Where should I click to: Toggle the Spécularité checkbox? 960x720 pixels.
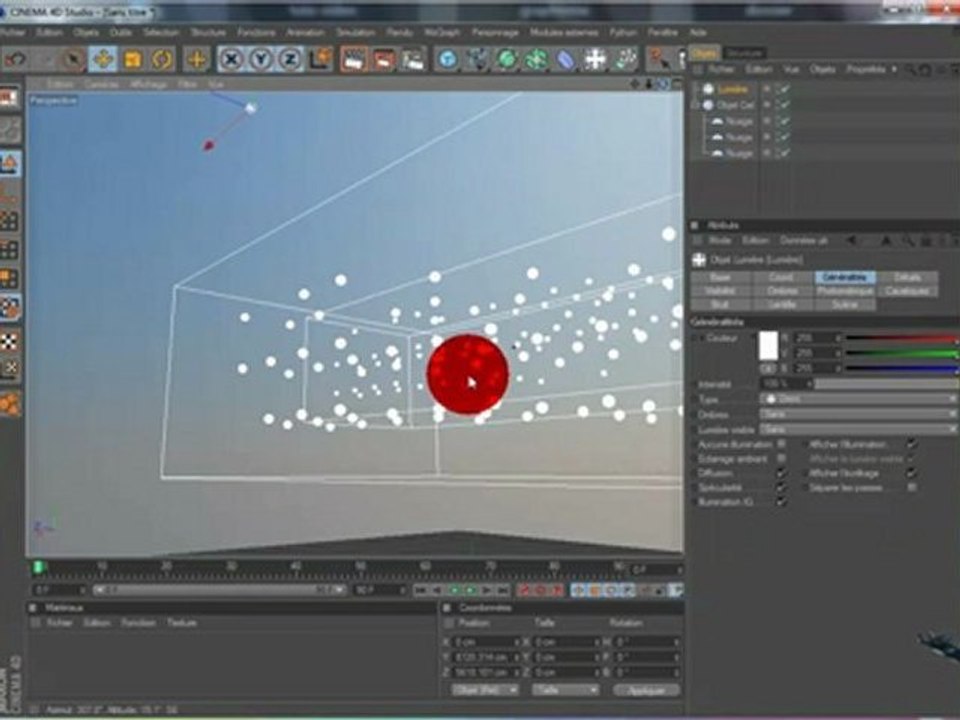[781, 488]
